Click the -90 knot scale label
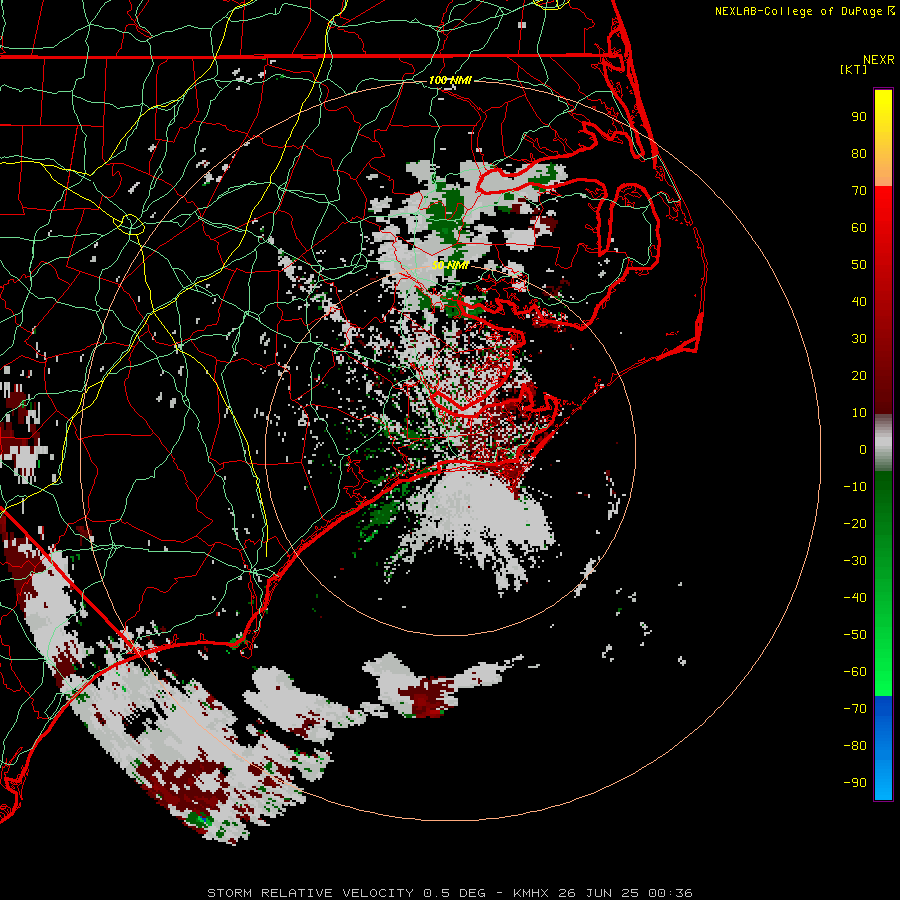The width and height of the screenshot is (900, 900). (x=855, y=783)
